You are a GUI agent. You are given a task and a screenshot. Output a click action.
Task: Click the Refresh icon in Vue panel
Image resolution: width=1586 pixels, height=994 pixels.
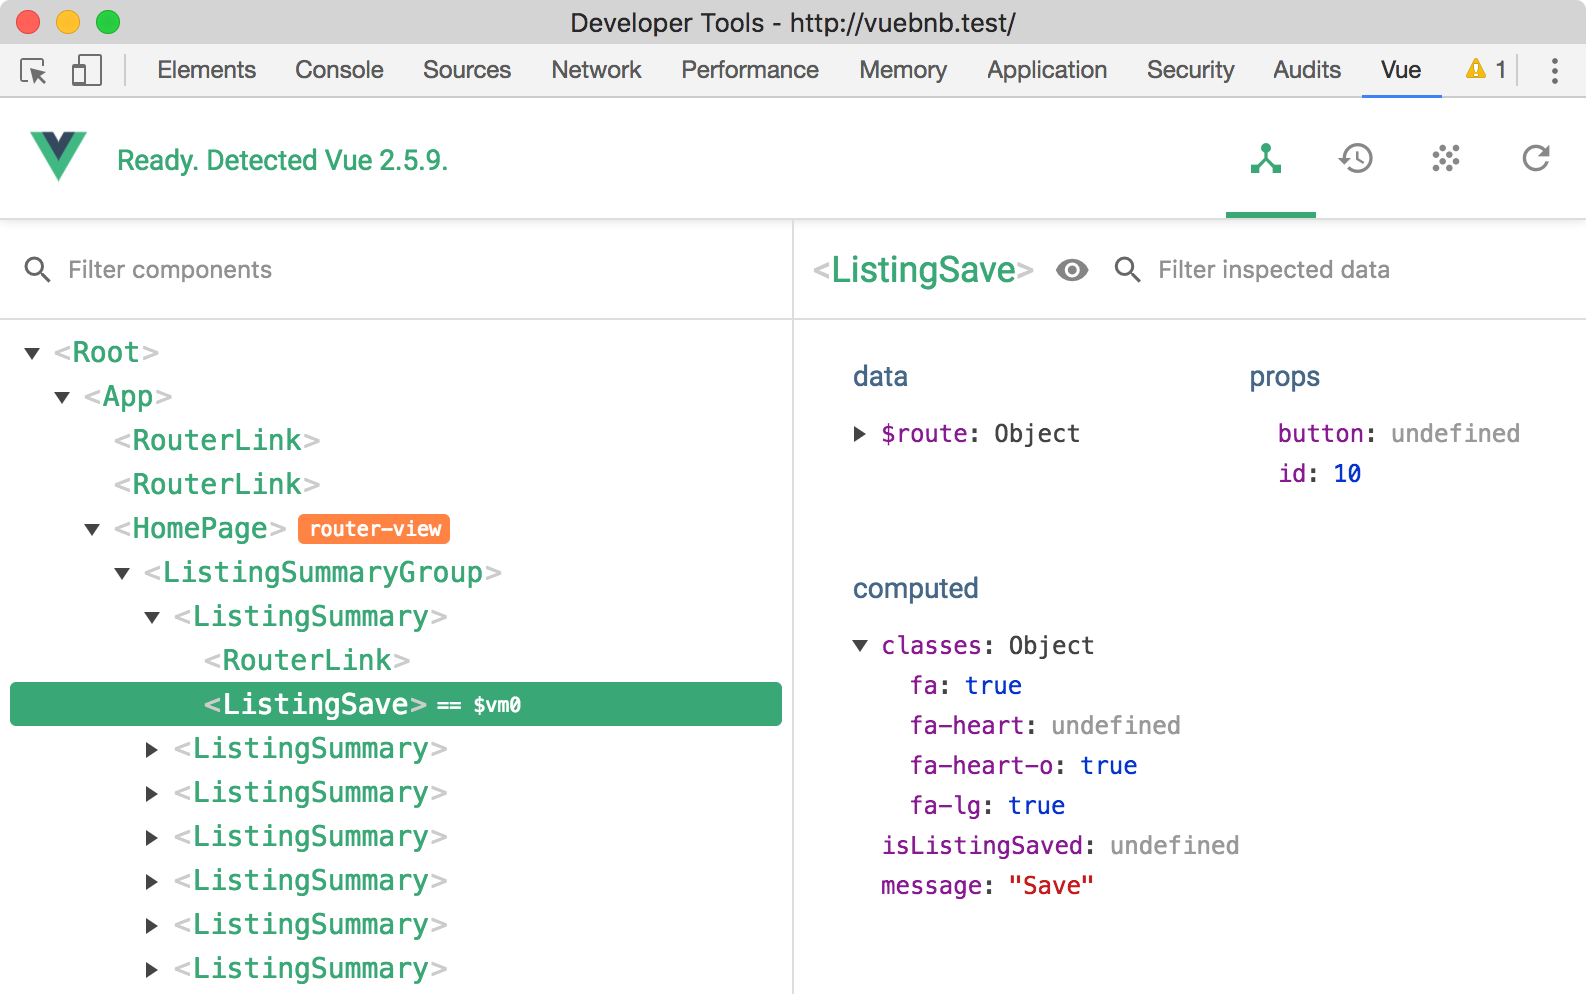pos(1536,158)
